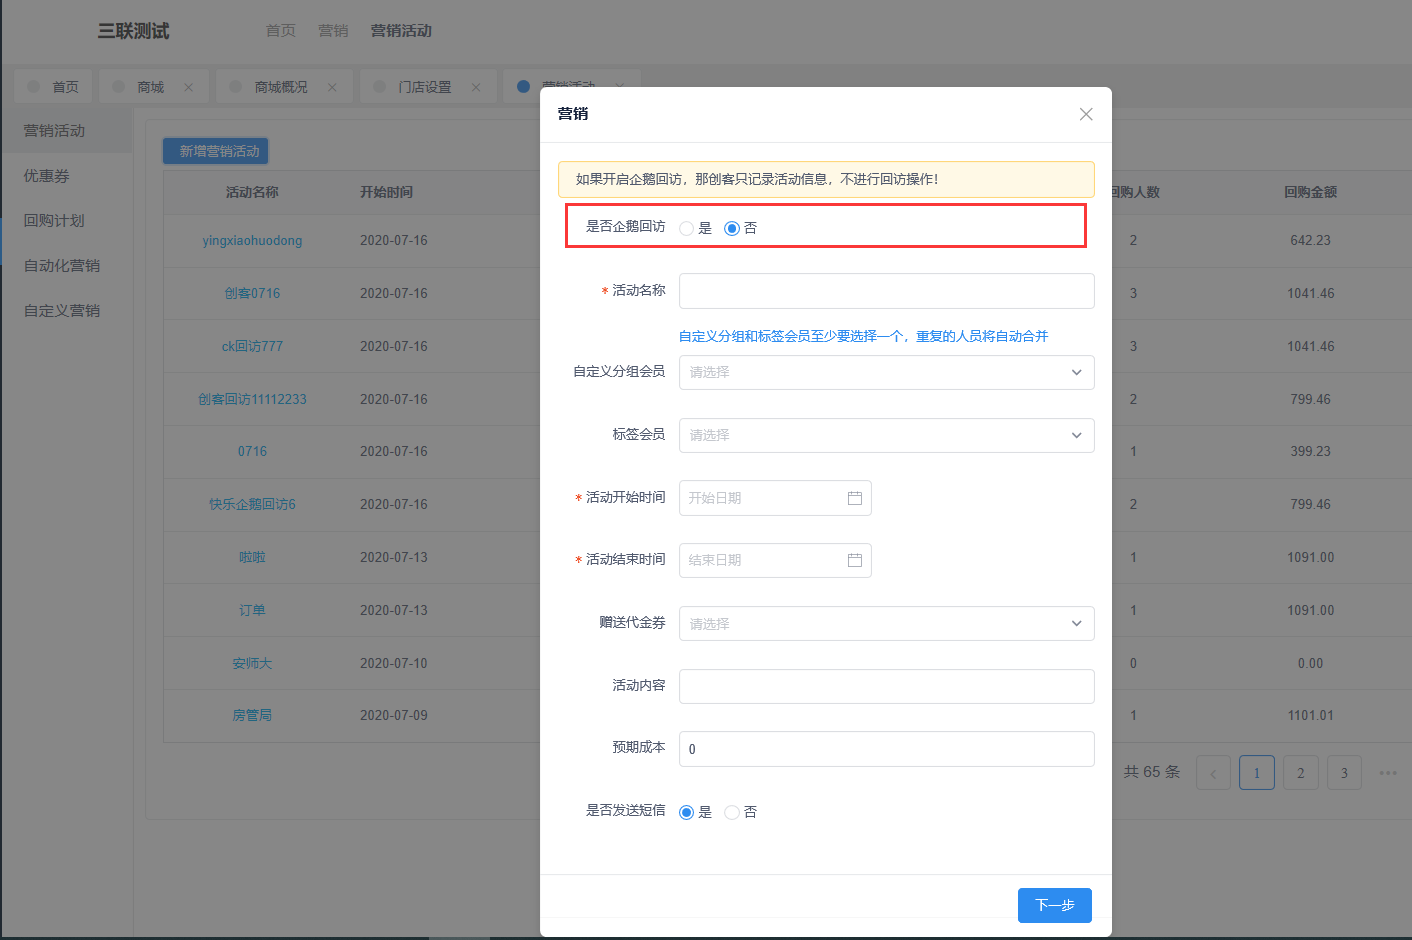The image size is (1412, 940).
Task: Click 下一步 button
Action: pos(1055,905)
